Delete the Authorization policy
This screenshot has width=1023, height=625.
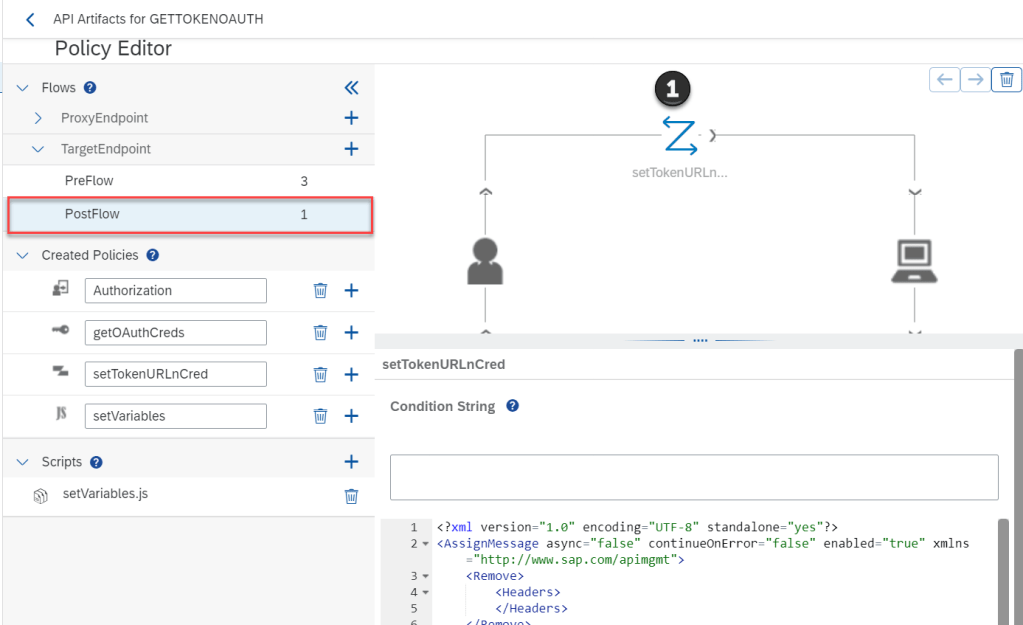coord(320,291)
